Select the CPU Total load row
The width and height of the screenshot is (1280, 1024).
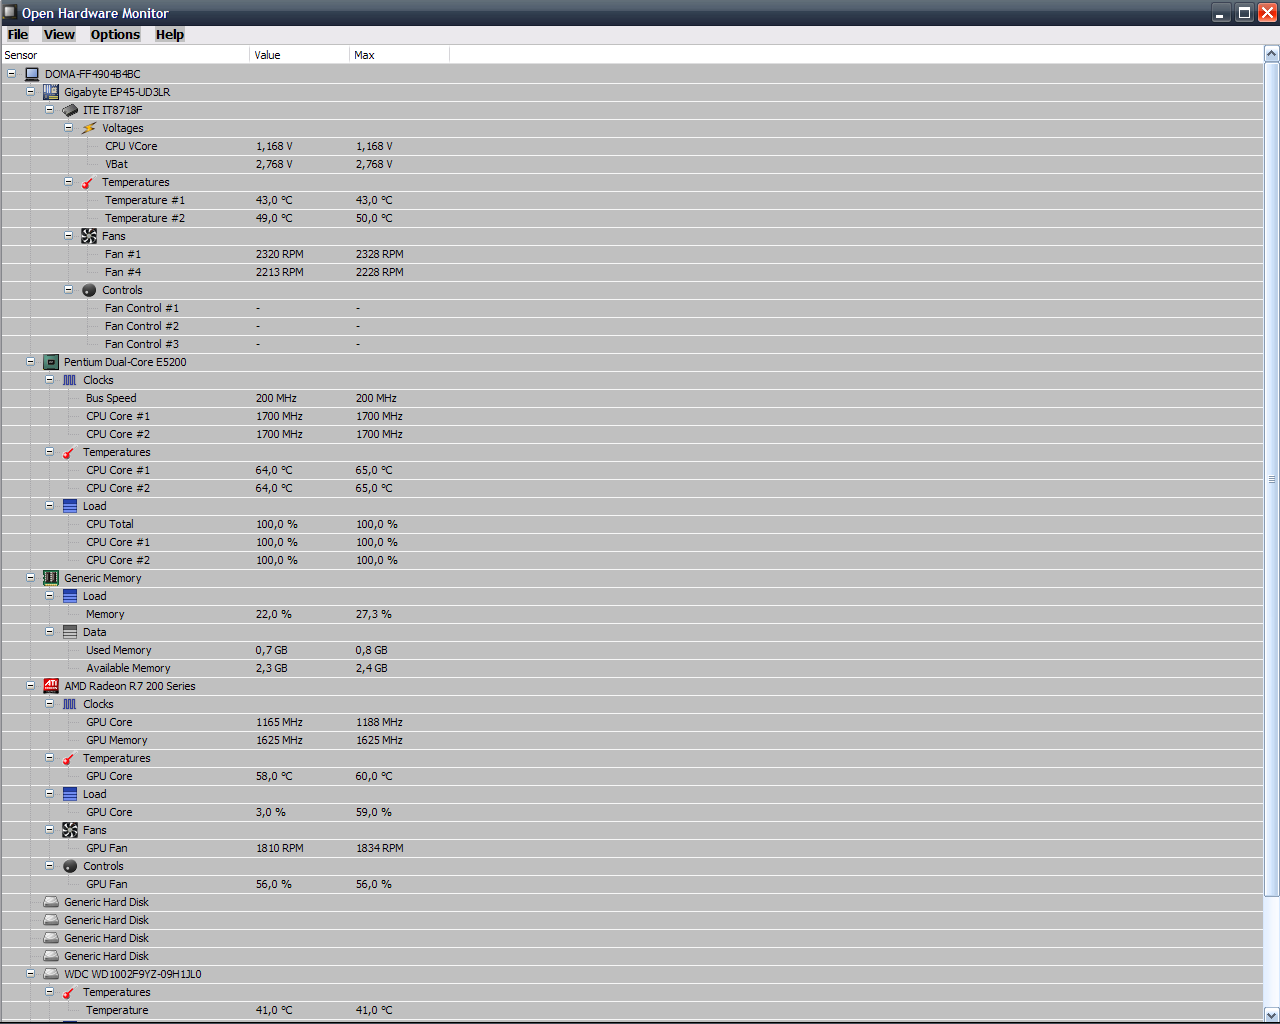coord(632,524)
